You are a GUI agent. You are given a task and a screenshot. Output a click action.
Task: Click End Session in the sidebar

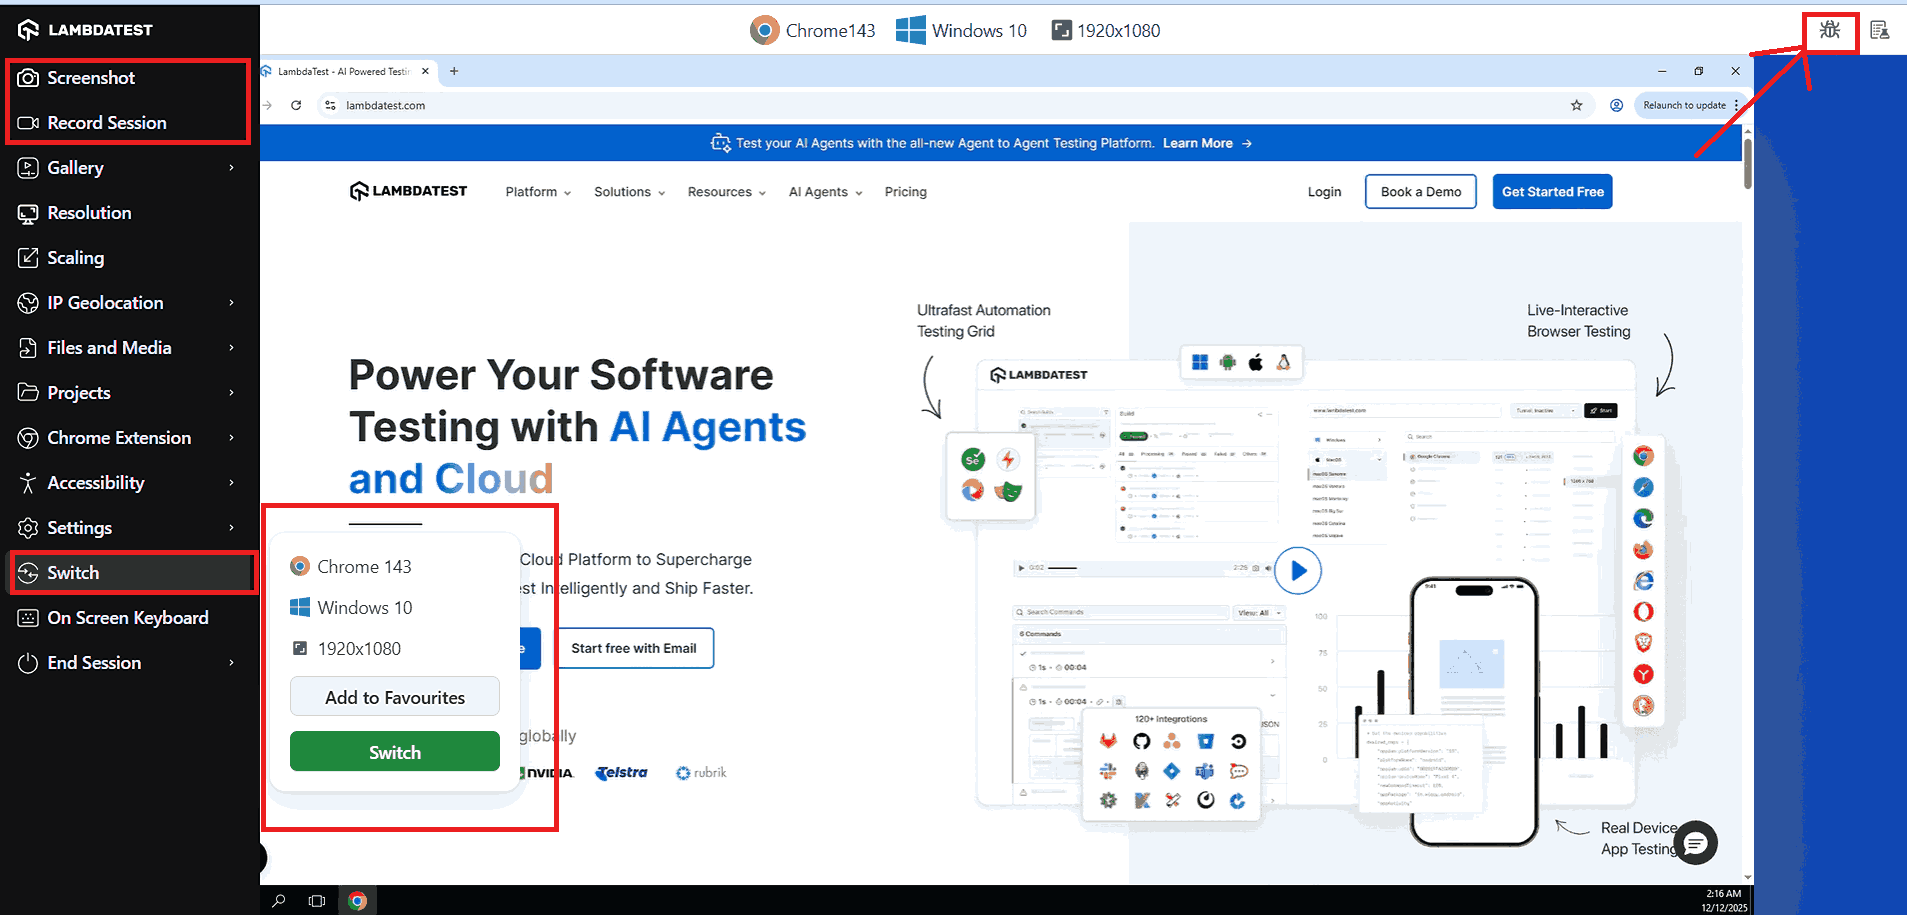click(93, 662)
